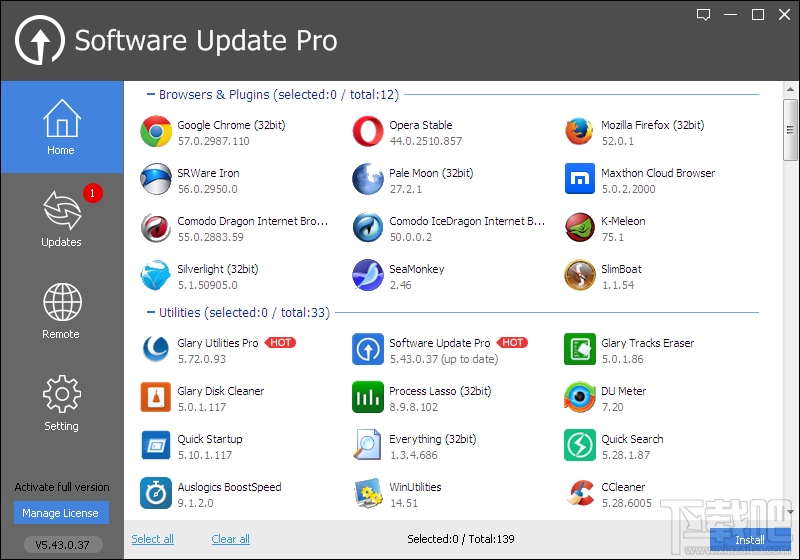Image resolution: width=800 pixels, height=560 pixels.
Task: Go to the Home tab
Action: (62, 127)
